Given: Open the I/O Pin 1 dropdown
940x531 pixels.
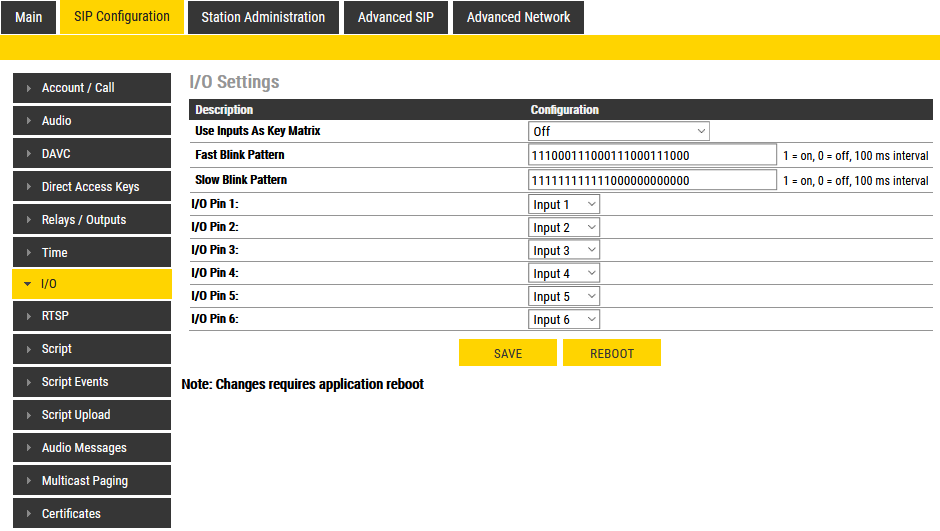Looking at the screenshot, I should (564, 205).
